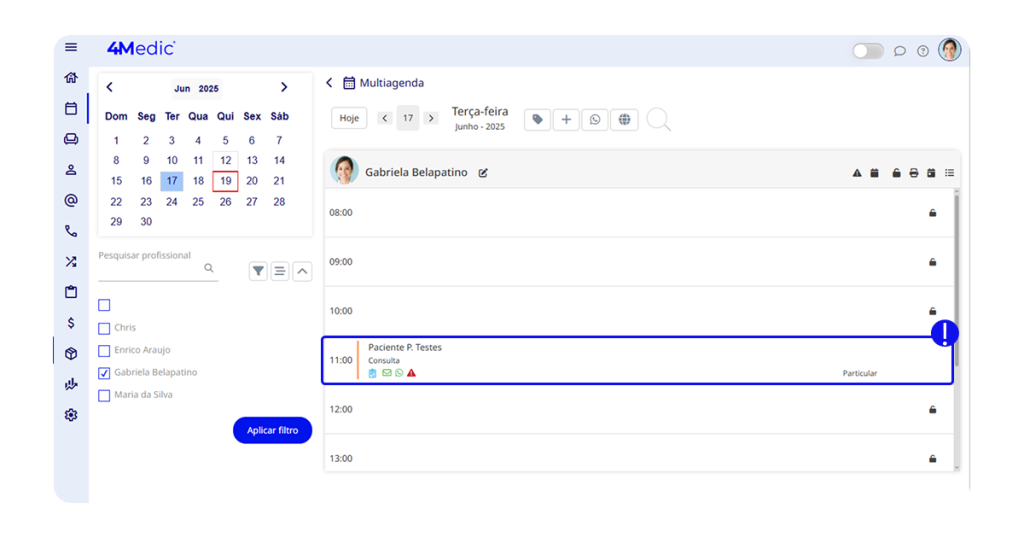Open the magnifying glass search icon

coord(658,120)
